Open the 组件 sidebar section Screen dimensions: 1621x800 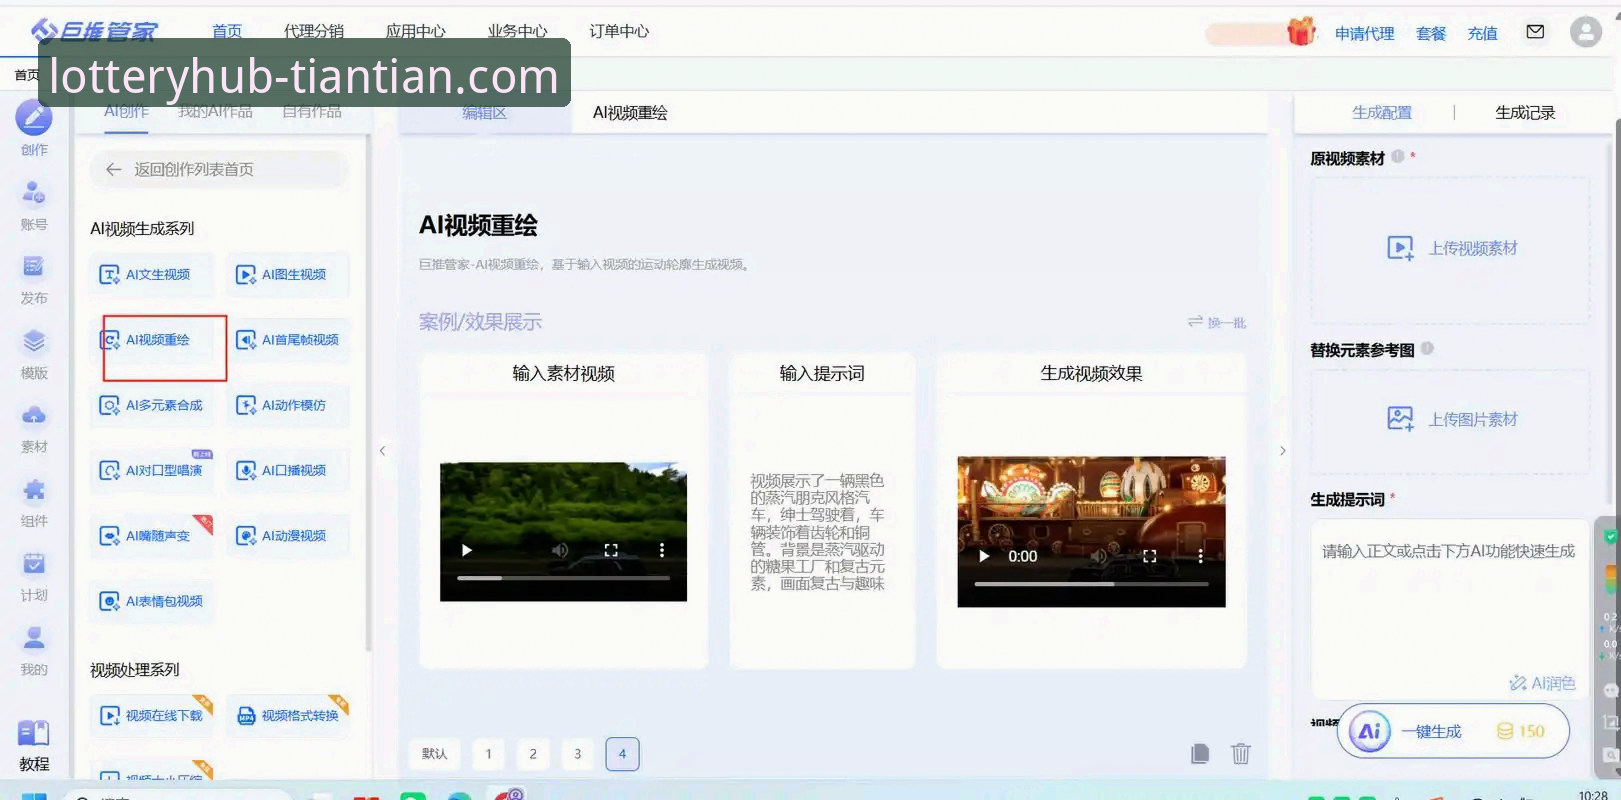click(34, 503)
